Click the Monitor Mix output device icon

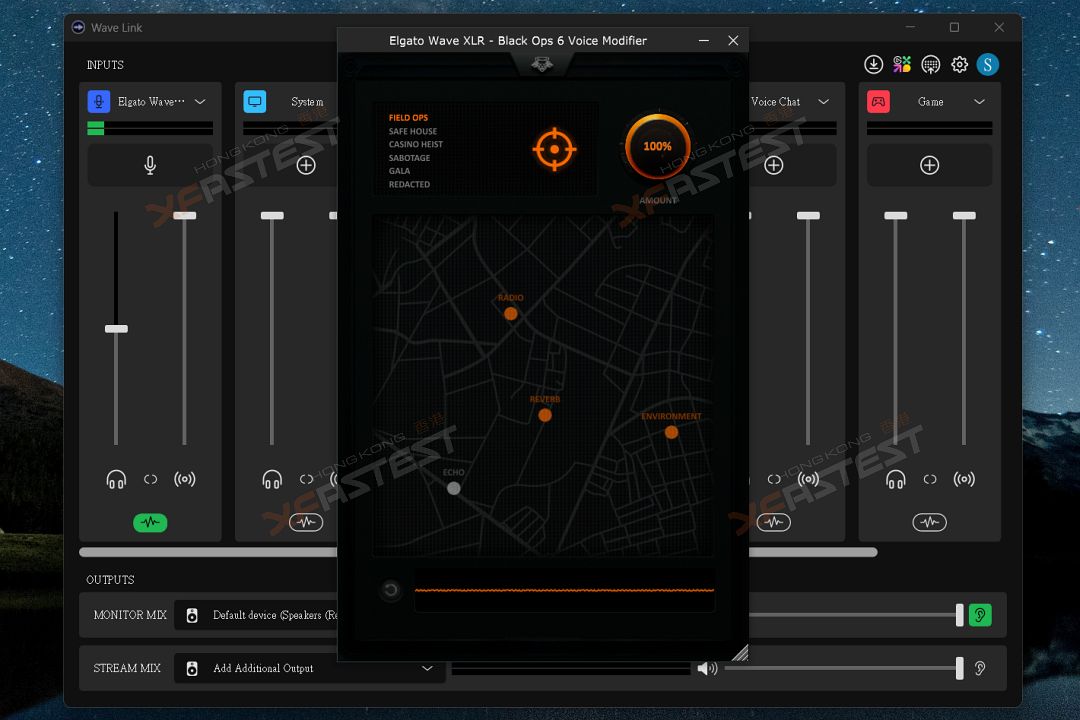pyautogui.click(x=192, y=615)
